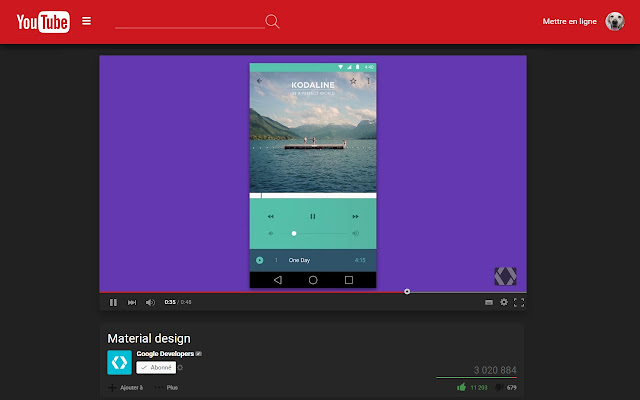Click fast-forward button in music player
This screenshot has width=640, height=400.
coord(355,216)
